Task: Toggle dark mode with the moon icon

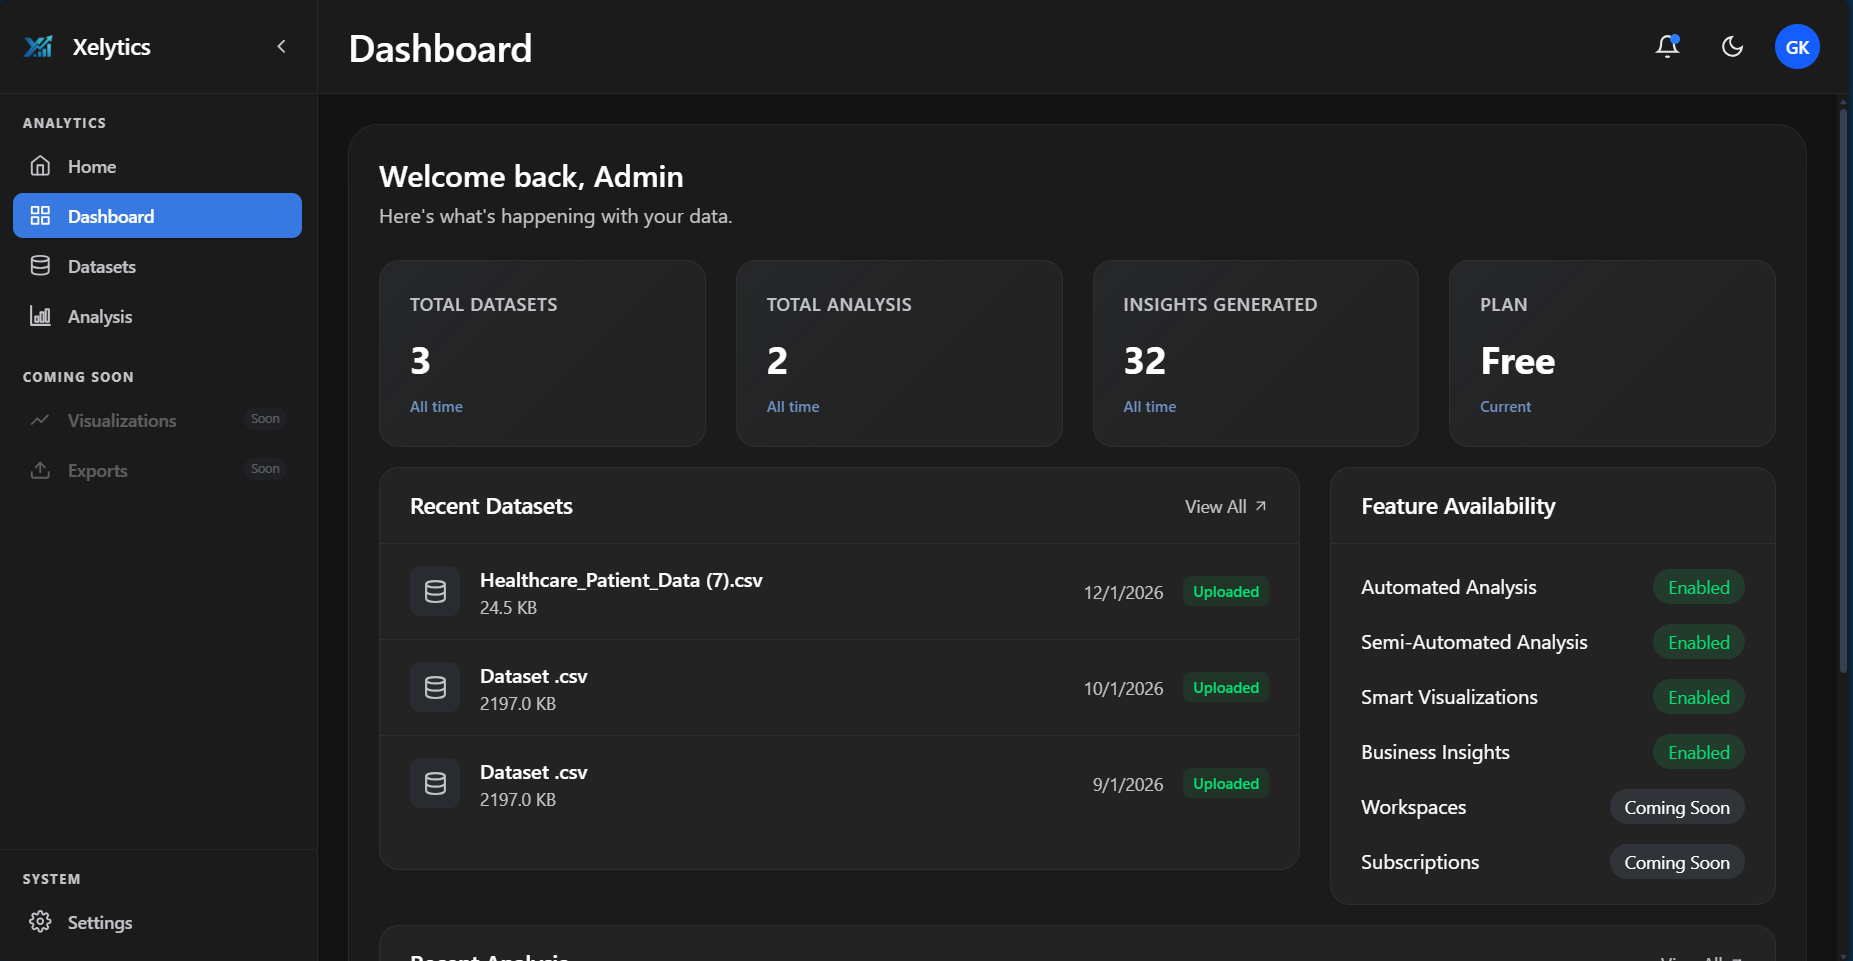Action: (x=1732, y=46)
